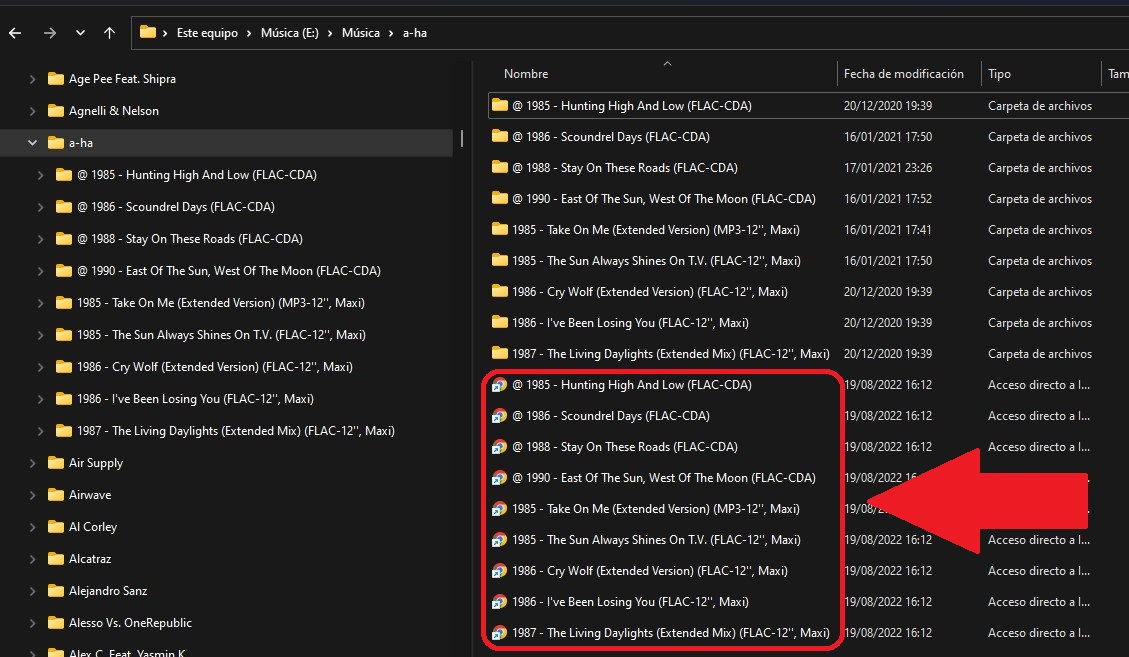Select 'Este equipo' in the breadcrumb
Viewport: 1129px width, 657px height.
[x=207, y=32]
